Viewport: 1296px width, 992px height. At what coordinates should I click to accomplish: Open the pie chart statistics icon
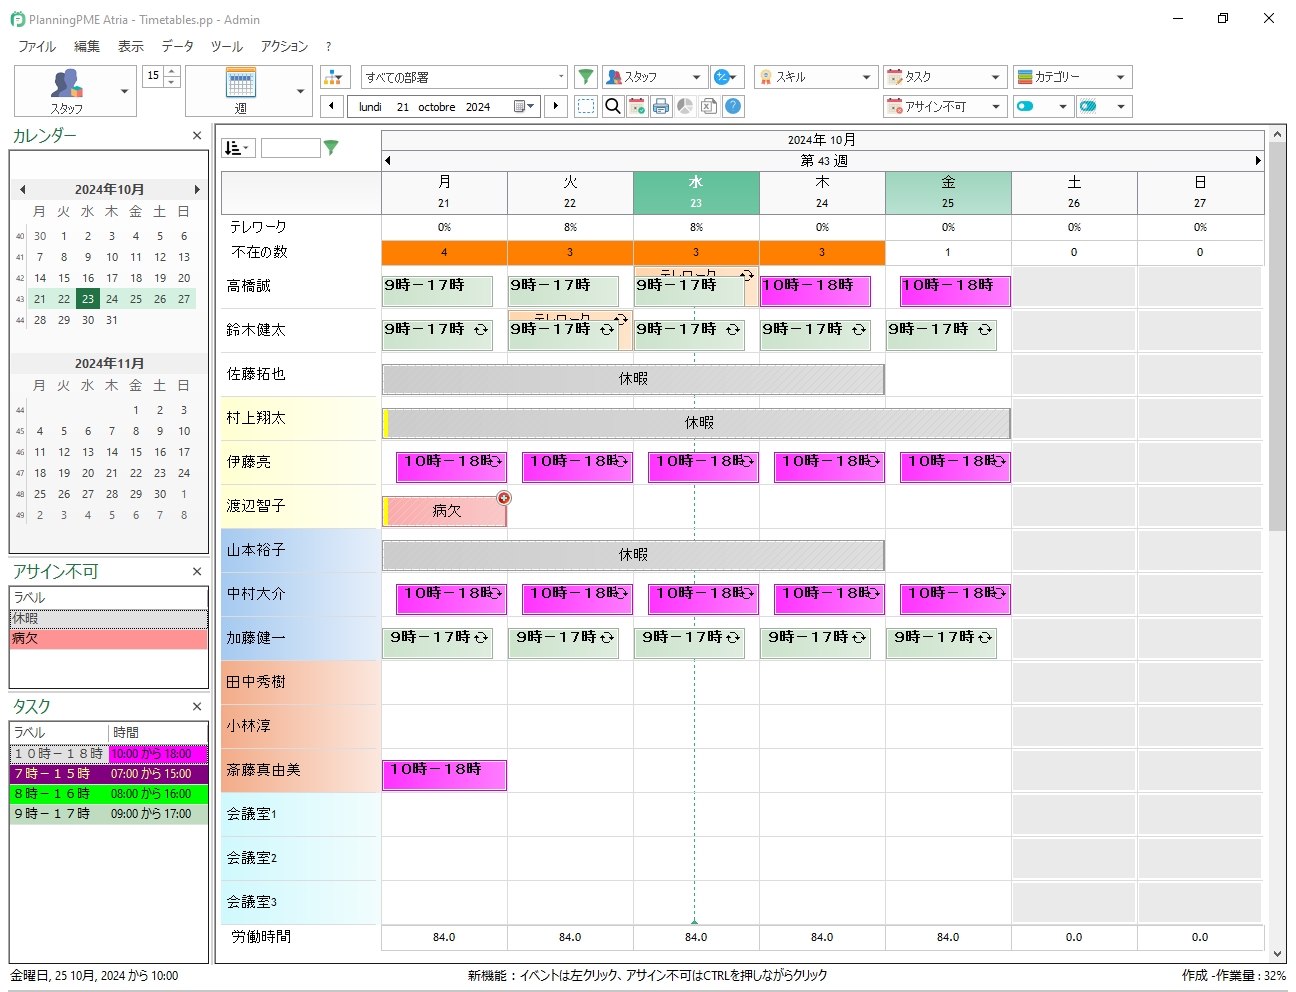pyautogui.click(x=685, y=106)
